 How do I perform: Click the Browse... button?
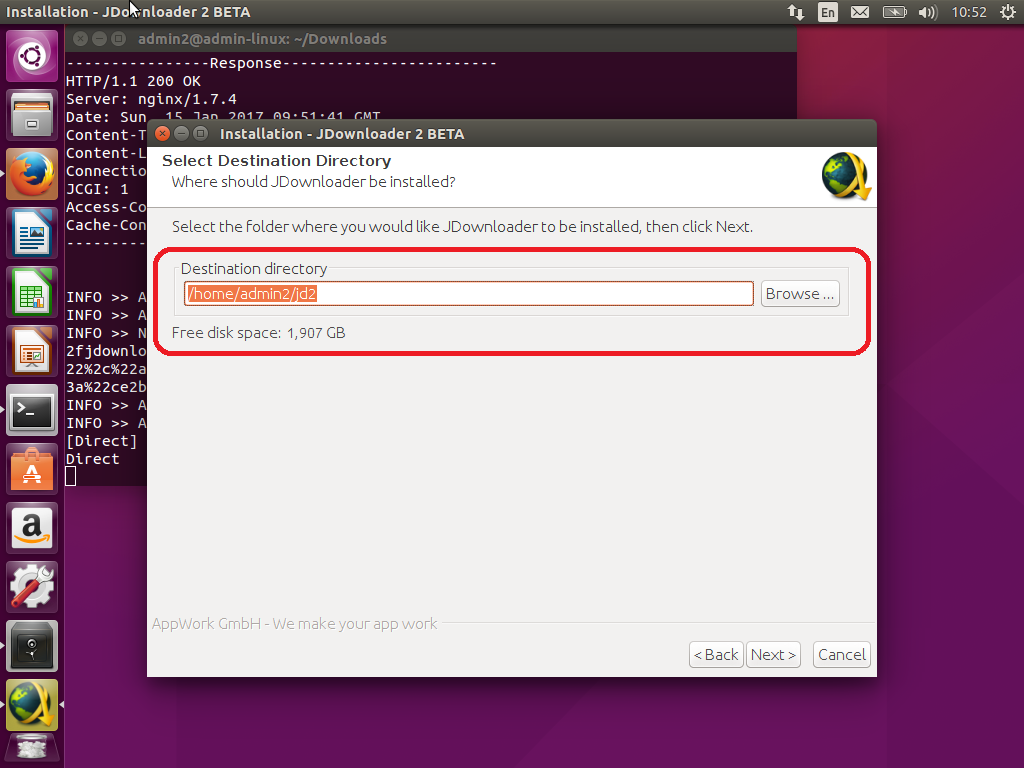[x=800, y=294]
